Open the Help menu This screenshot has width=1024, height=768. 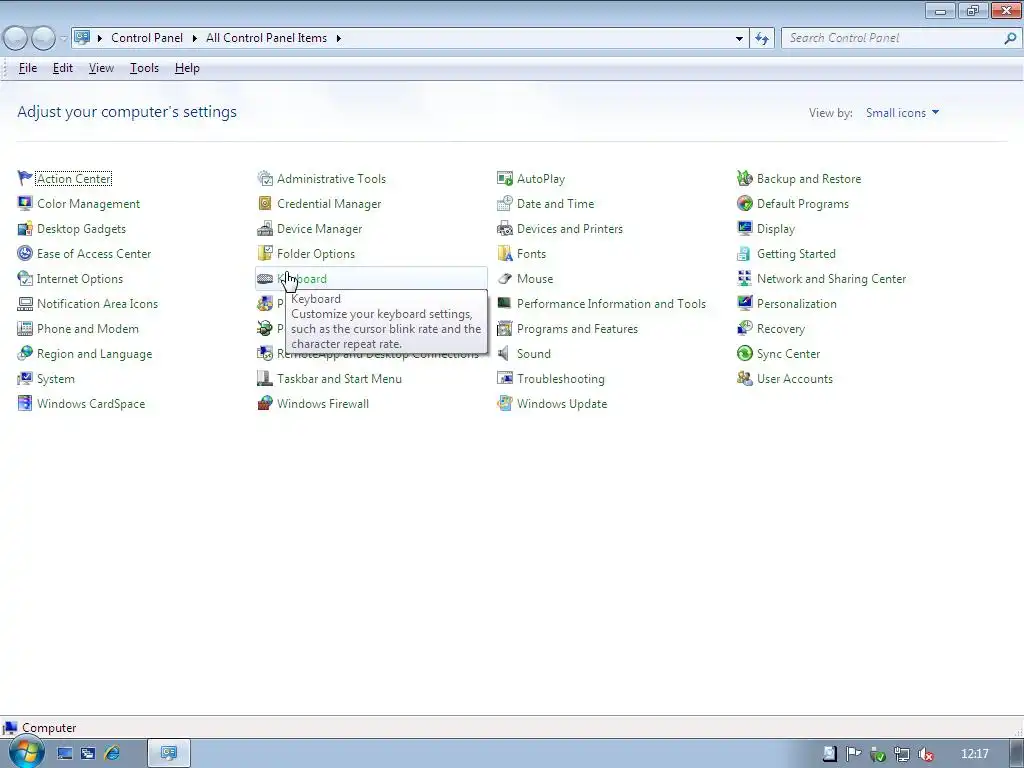point(187,68)
